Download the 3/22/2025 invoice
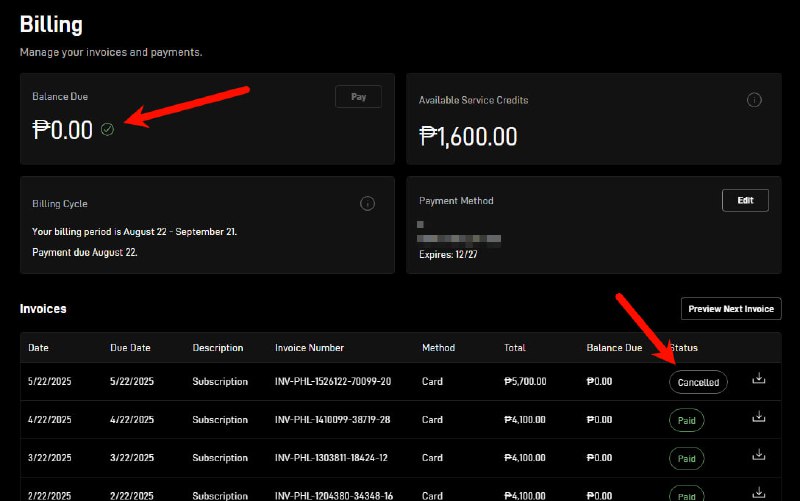800x501 pixels. 759,455
